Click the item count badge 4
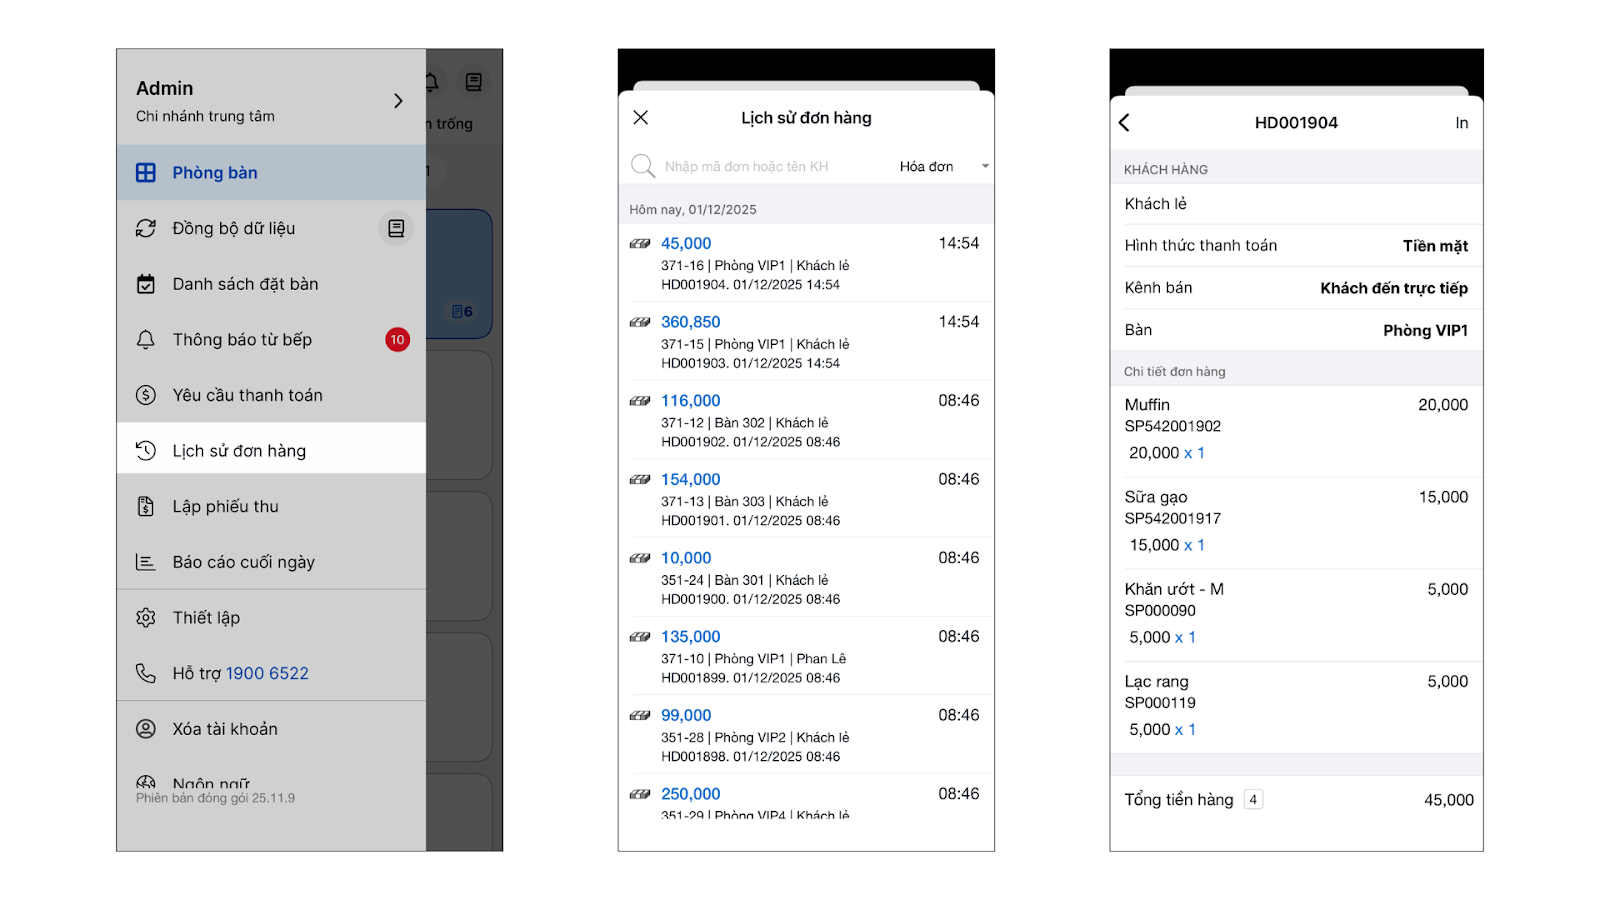This screenshot has height=900, width=1600. click(x=1253, y=800)
